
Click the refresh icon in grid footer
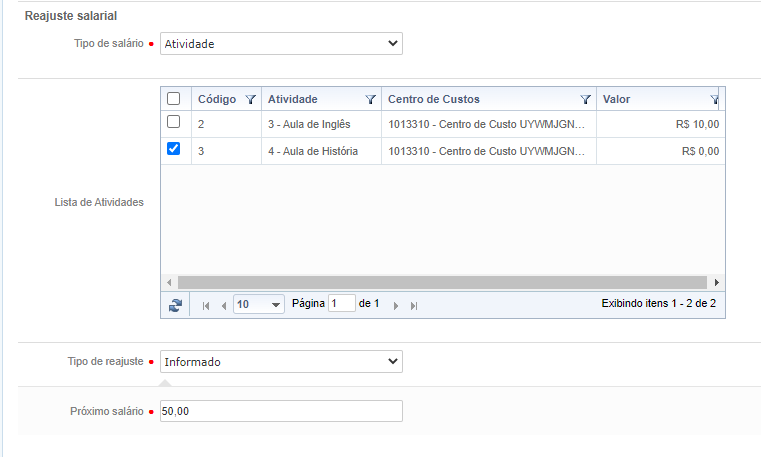click(175, 305)
